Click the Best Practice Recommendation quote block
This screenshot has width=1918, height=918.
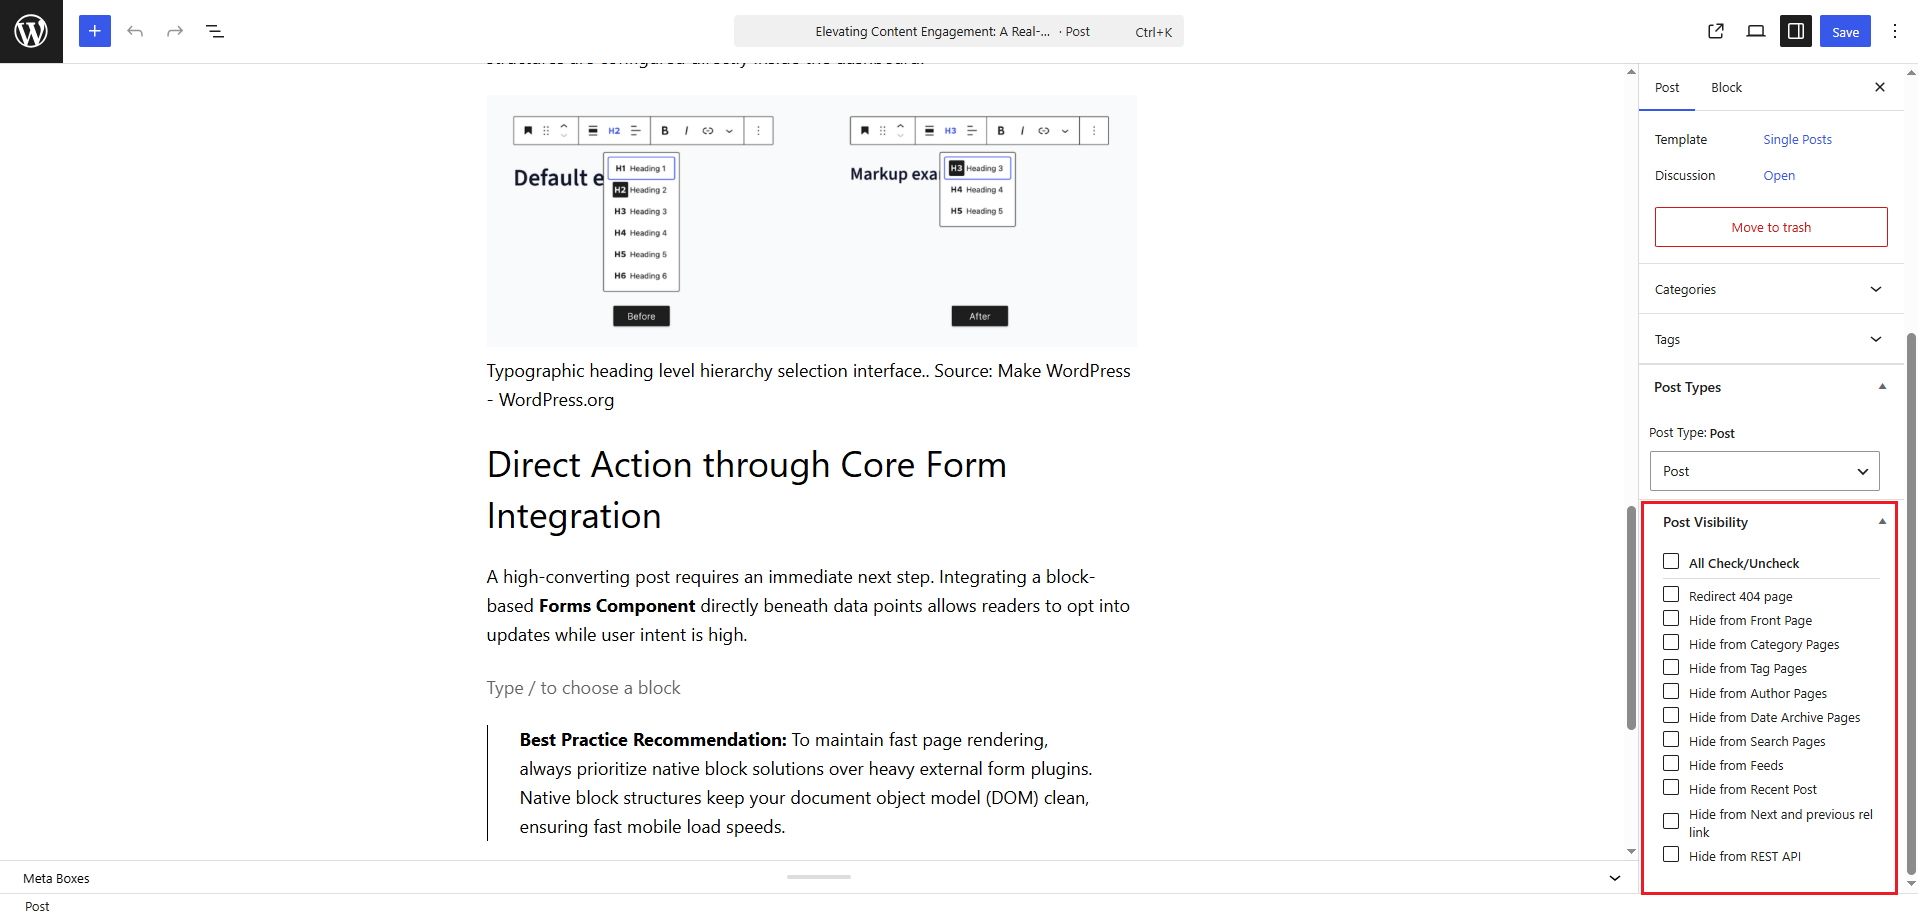point(811,783)
